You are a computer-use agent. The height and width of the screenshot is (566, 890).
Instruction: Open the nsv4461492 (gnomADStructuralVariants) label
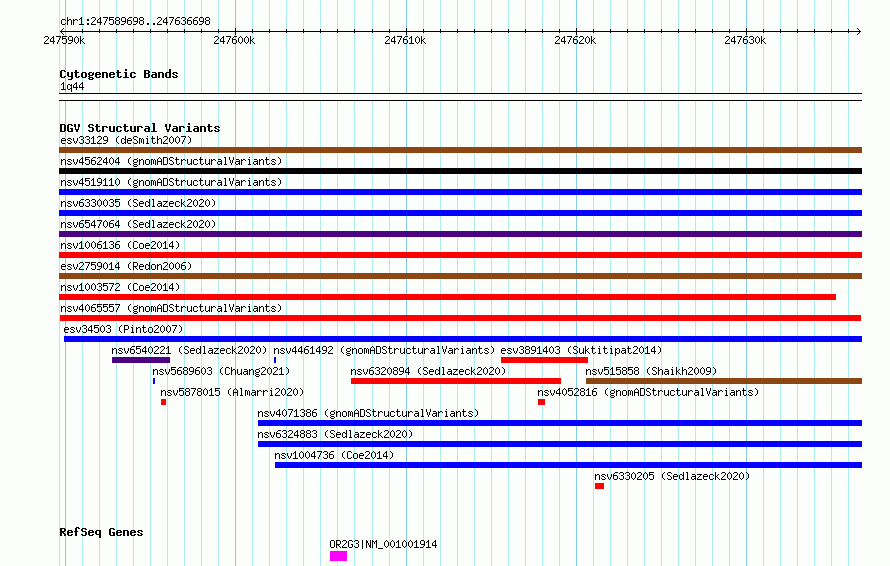(384, 350)
